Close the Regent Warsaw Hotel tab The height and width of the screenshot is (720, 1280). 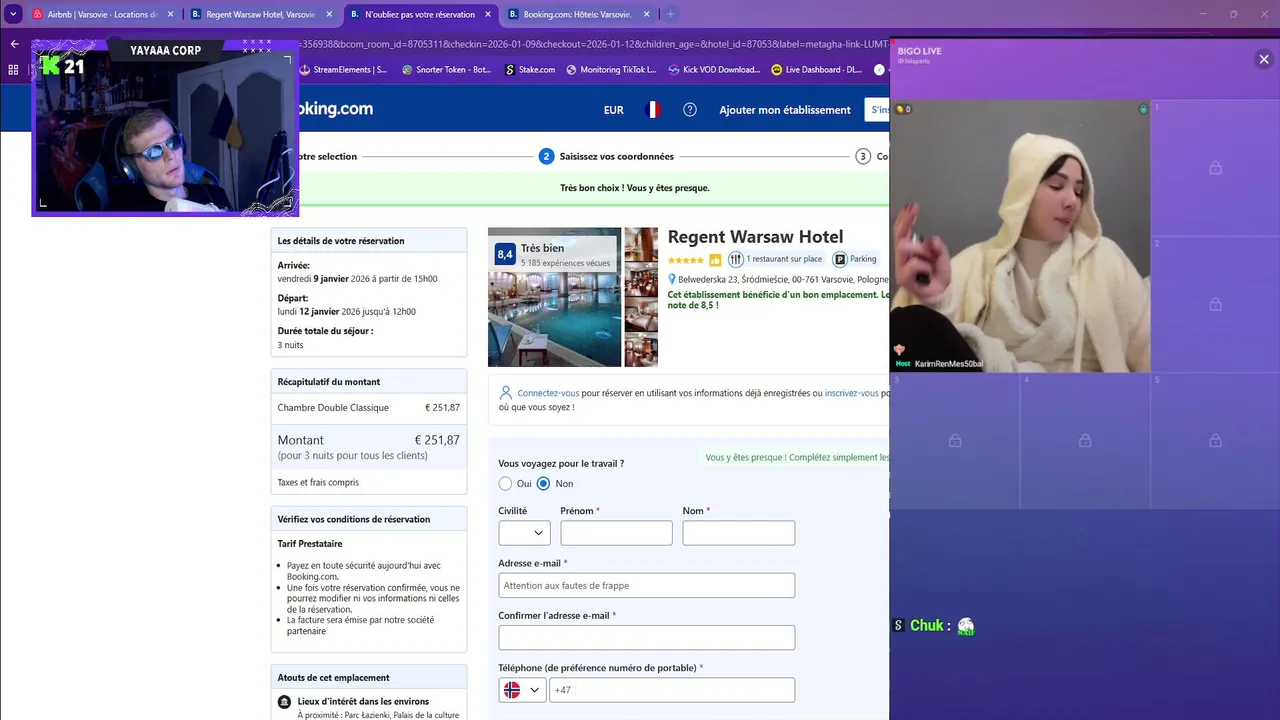coord(329,14)
